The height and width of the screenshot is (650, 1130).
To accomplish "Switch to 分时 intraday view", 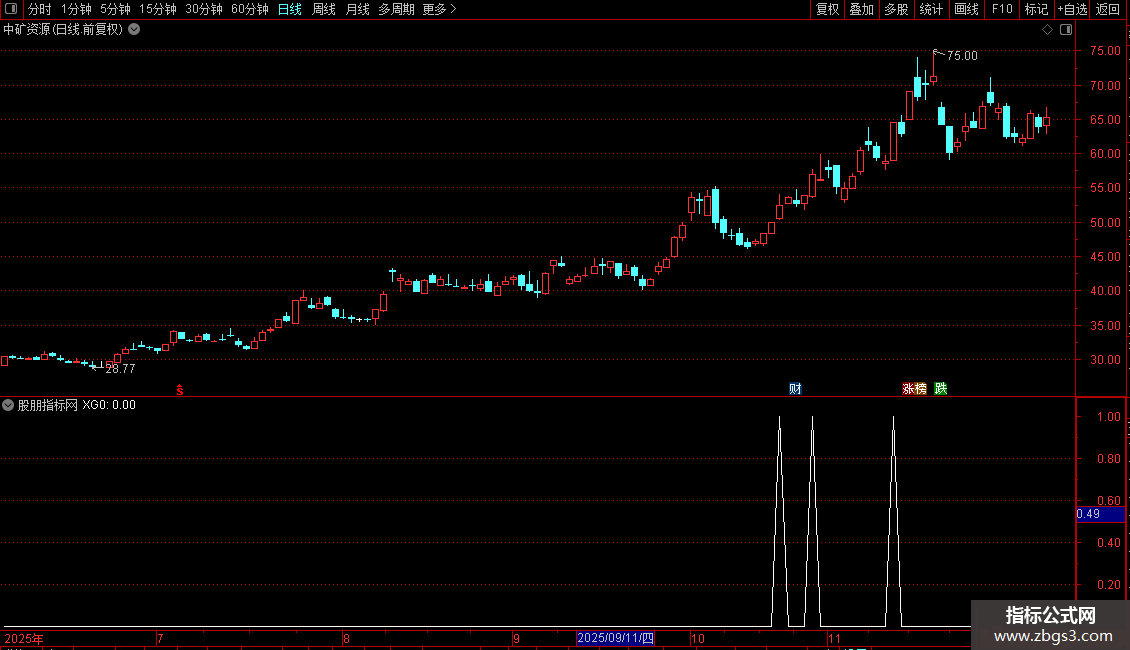I will pos(40,9).
